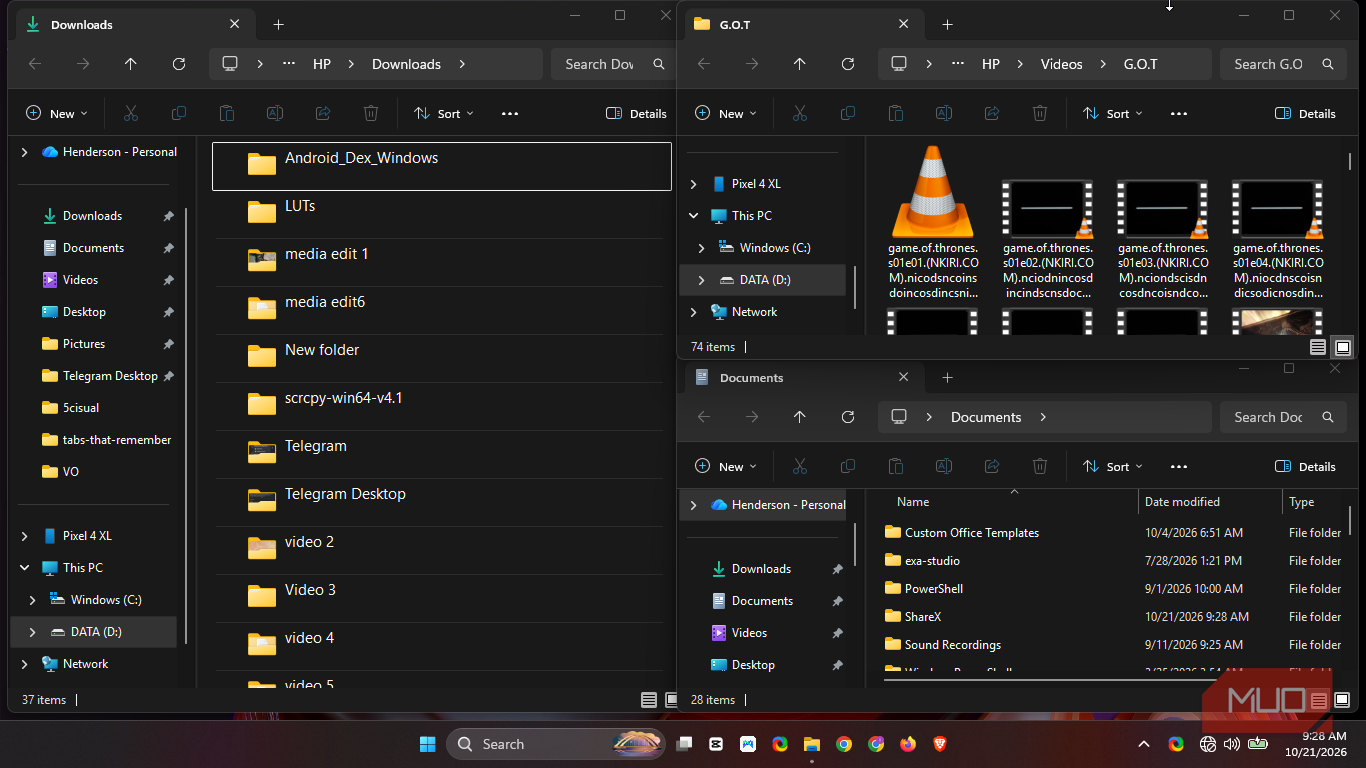Click Delete trash icon in Downloads window toolbar
The height and width of the screenshot is (768, 1366).
coord(371,114)
